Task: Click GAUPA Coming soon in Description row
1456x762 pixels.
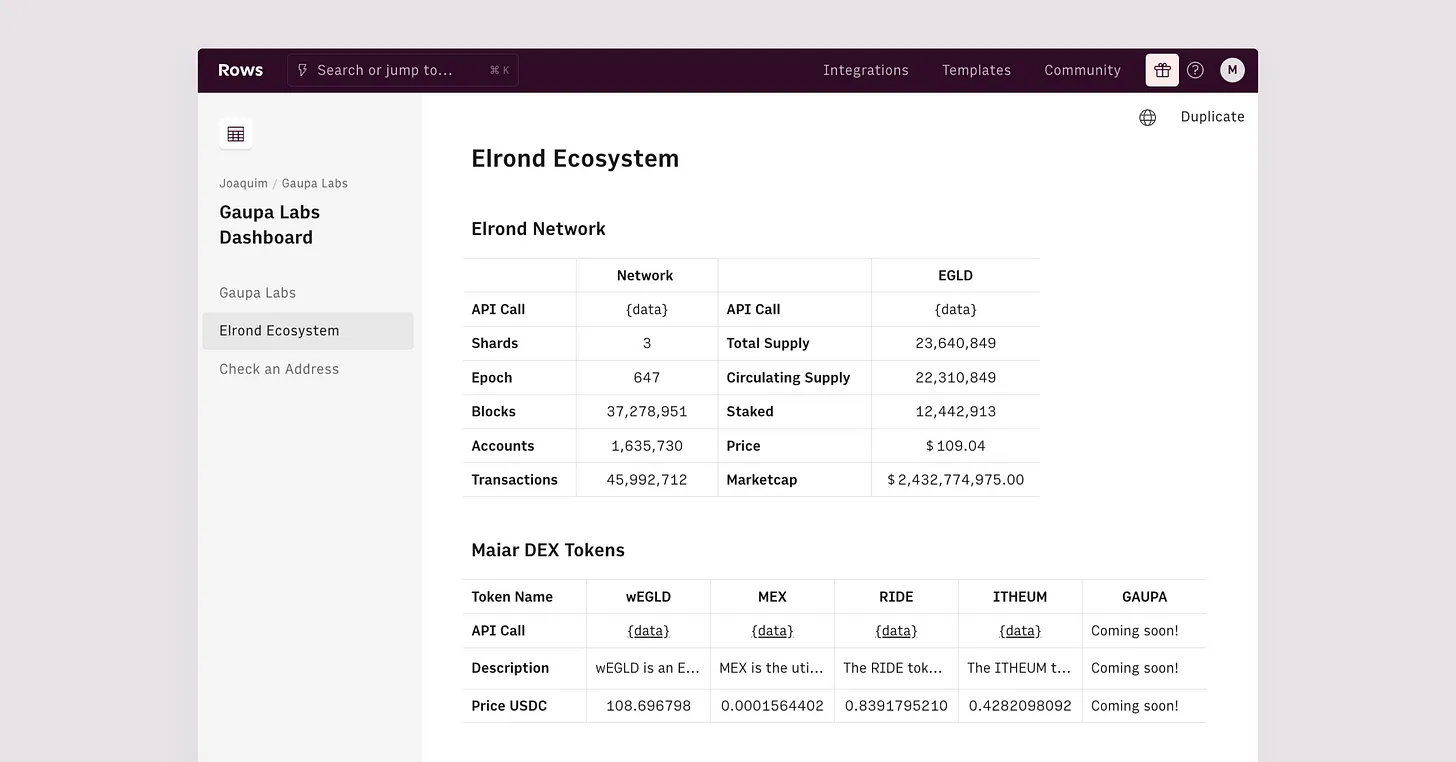Action: pyautogui.click(x=1135, y=668)
